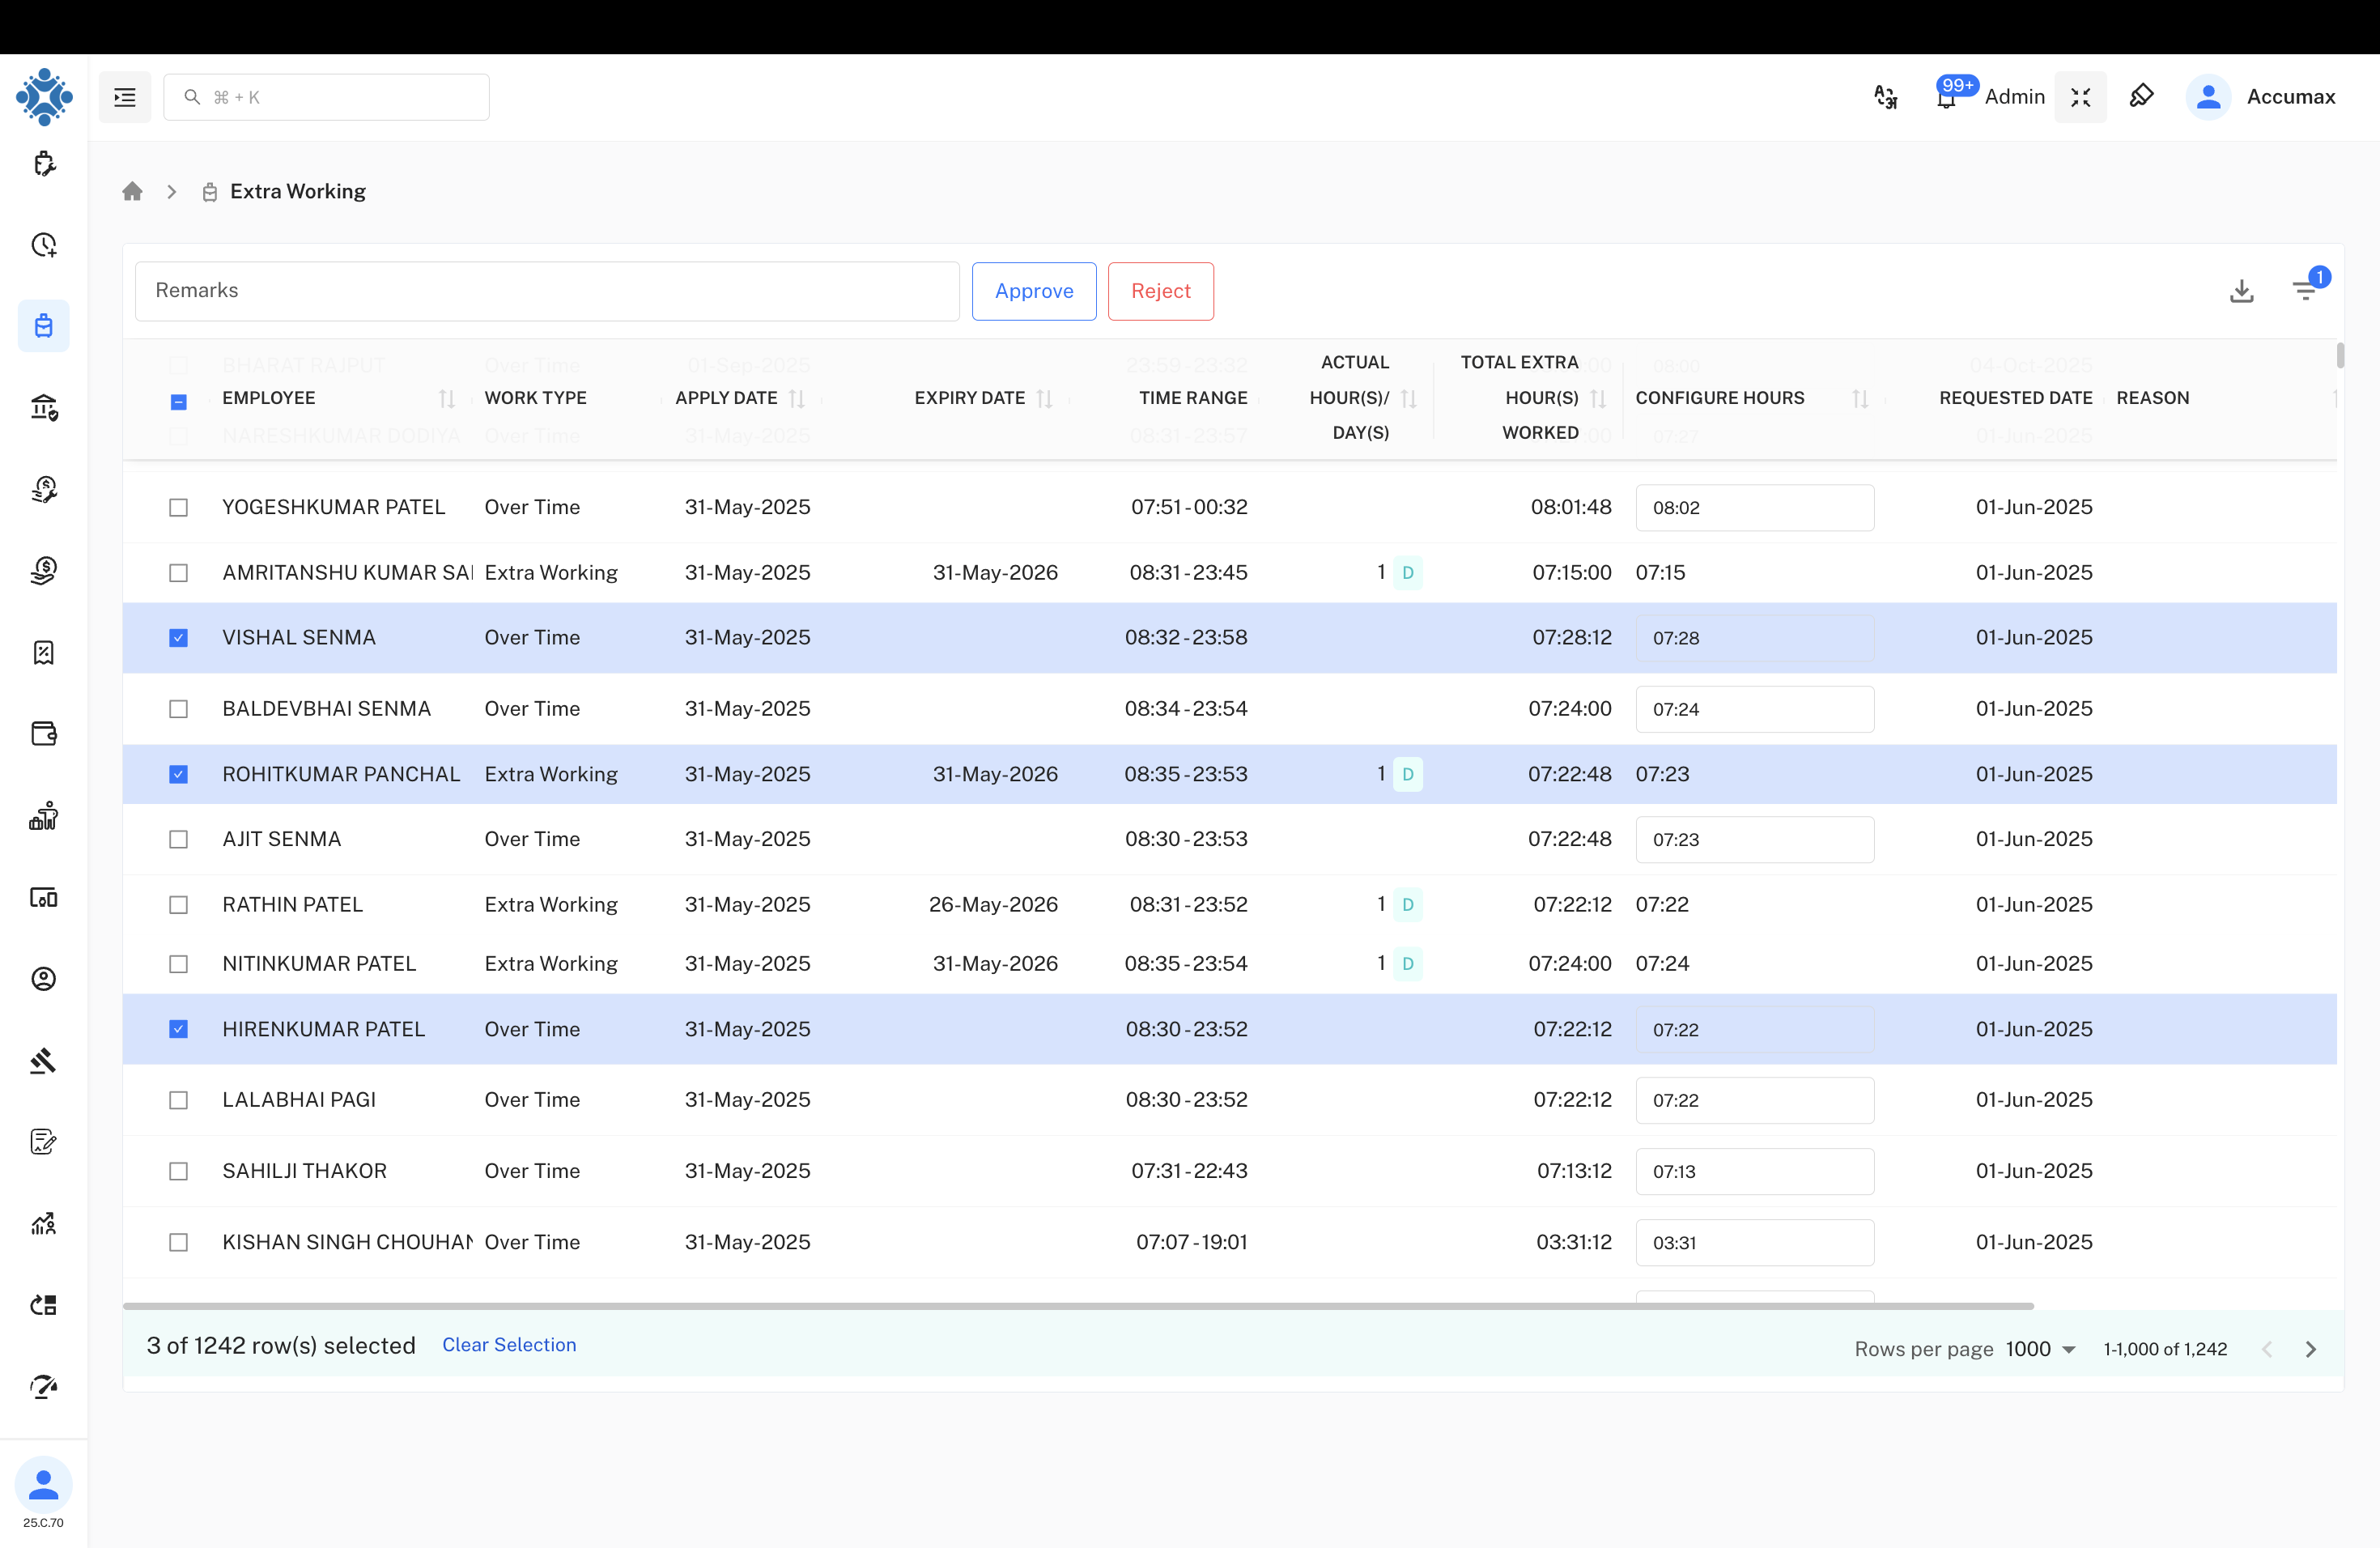Uncheck the VISHAL SENMA row checkbox
Viewport: 2380px width, 1548px height.
(178, 638)
